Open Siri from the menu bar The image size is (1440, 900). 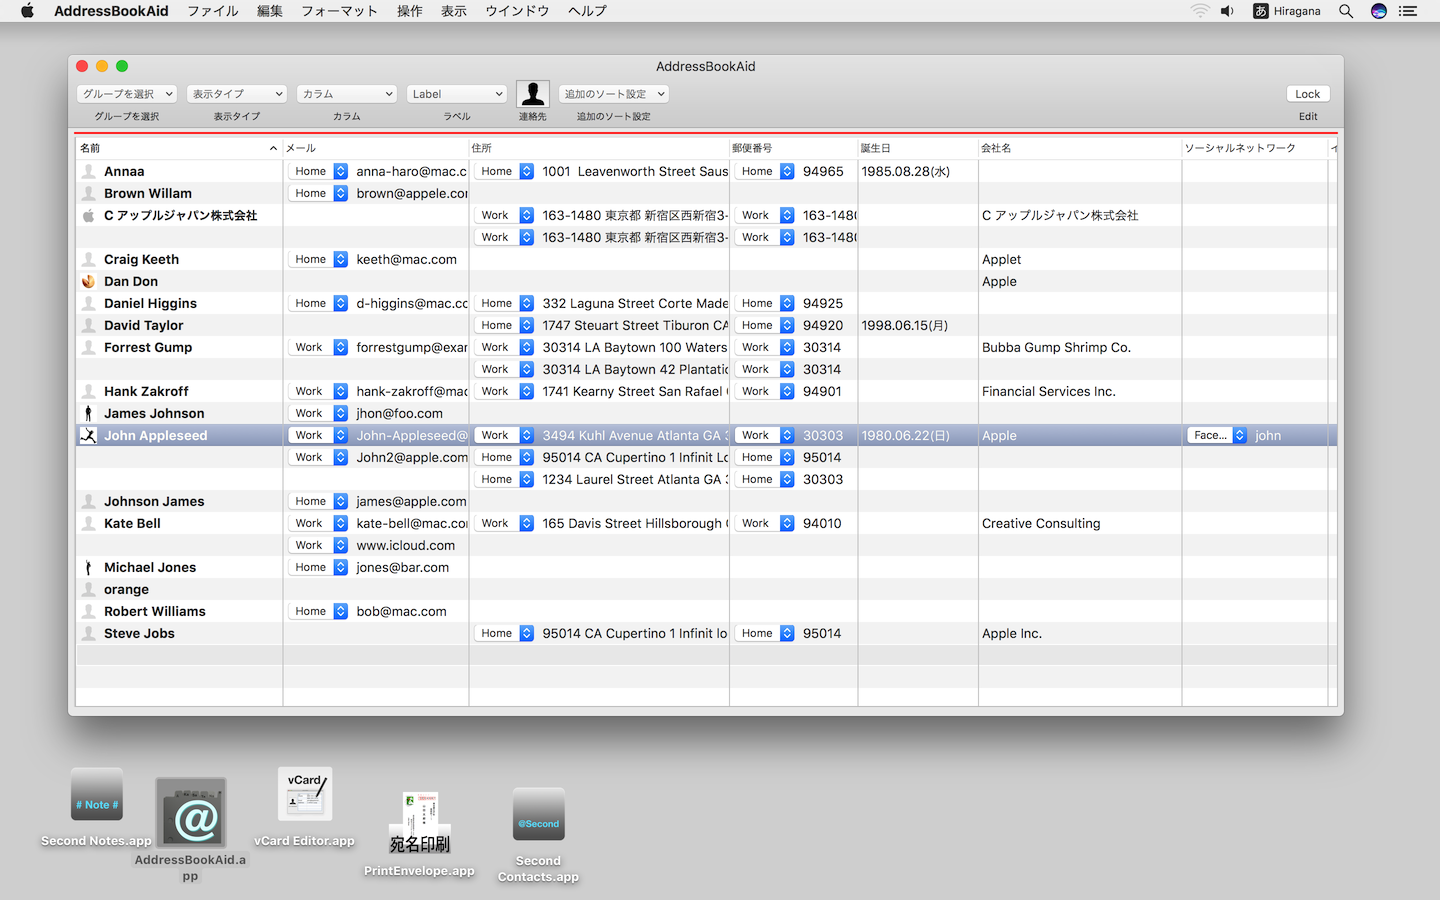[1379, 11]
